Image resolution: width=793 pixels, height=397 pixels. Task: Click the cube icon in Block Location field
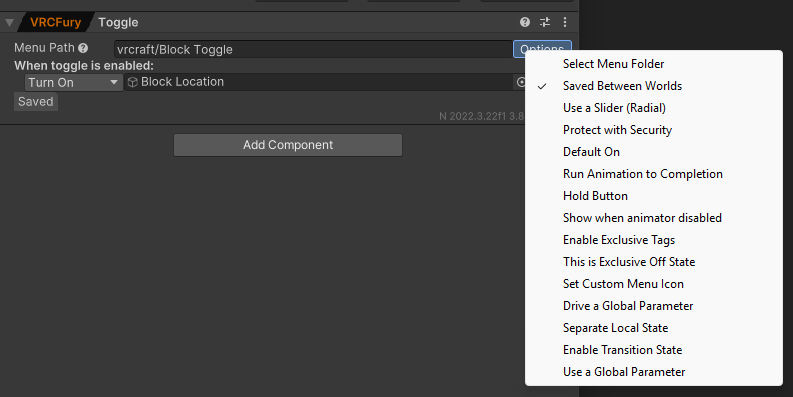pyautogui.click(x=133, y=82)
